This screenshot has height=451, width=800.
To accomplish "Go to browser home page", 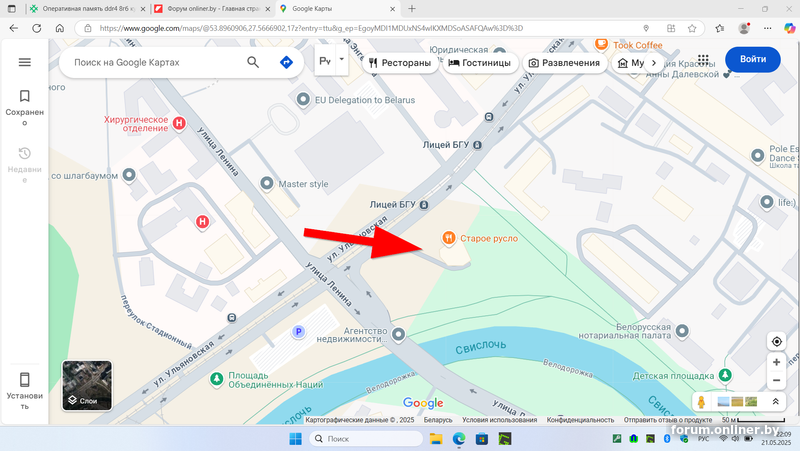I will (60, 28).
